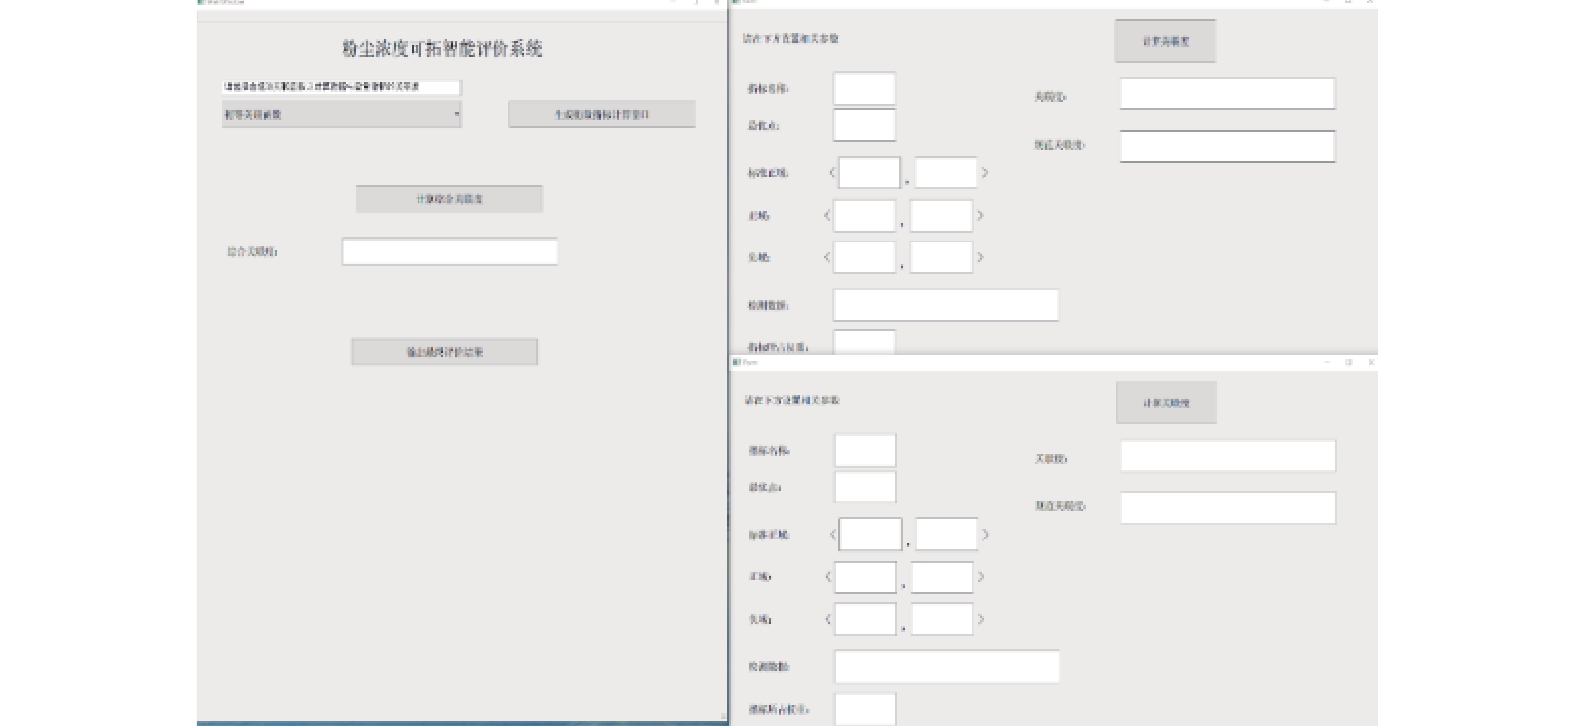1575x726 pixels.
Task: Select right 正域 box in upper form
Action: click(941, 216)
